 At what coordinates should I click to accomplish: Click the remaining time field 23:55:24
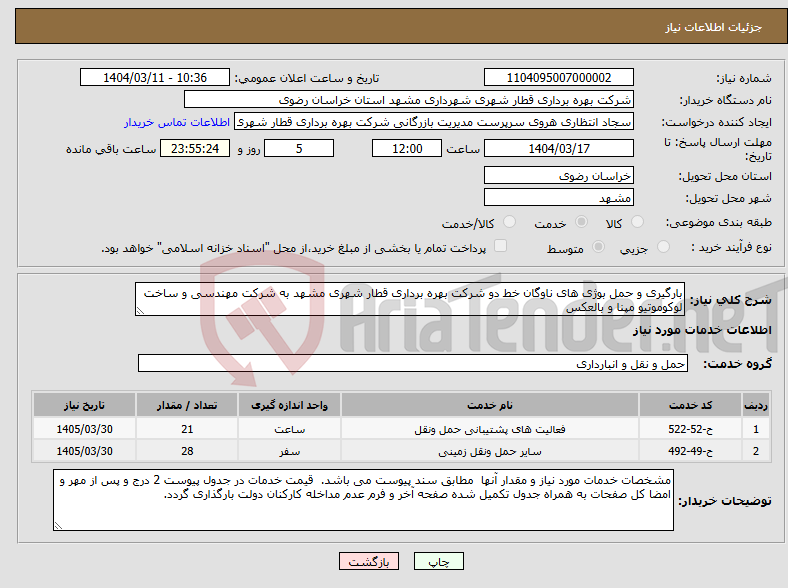point(195,148)
